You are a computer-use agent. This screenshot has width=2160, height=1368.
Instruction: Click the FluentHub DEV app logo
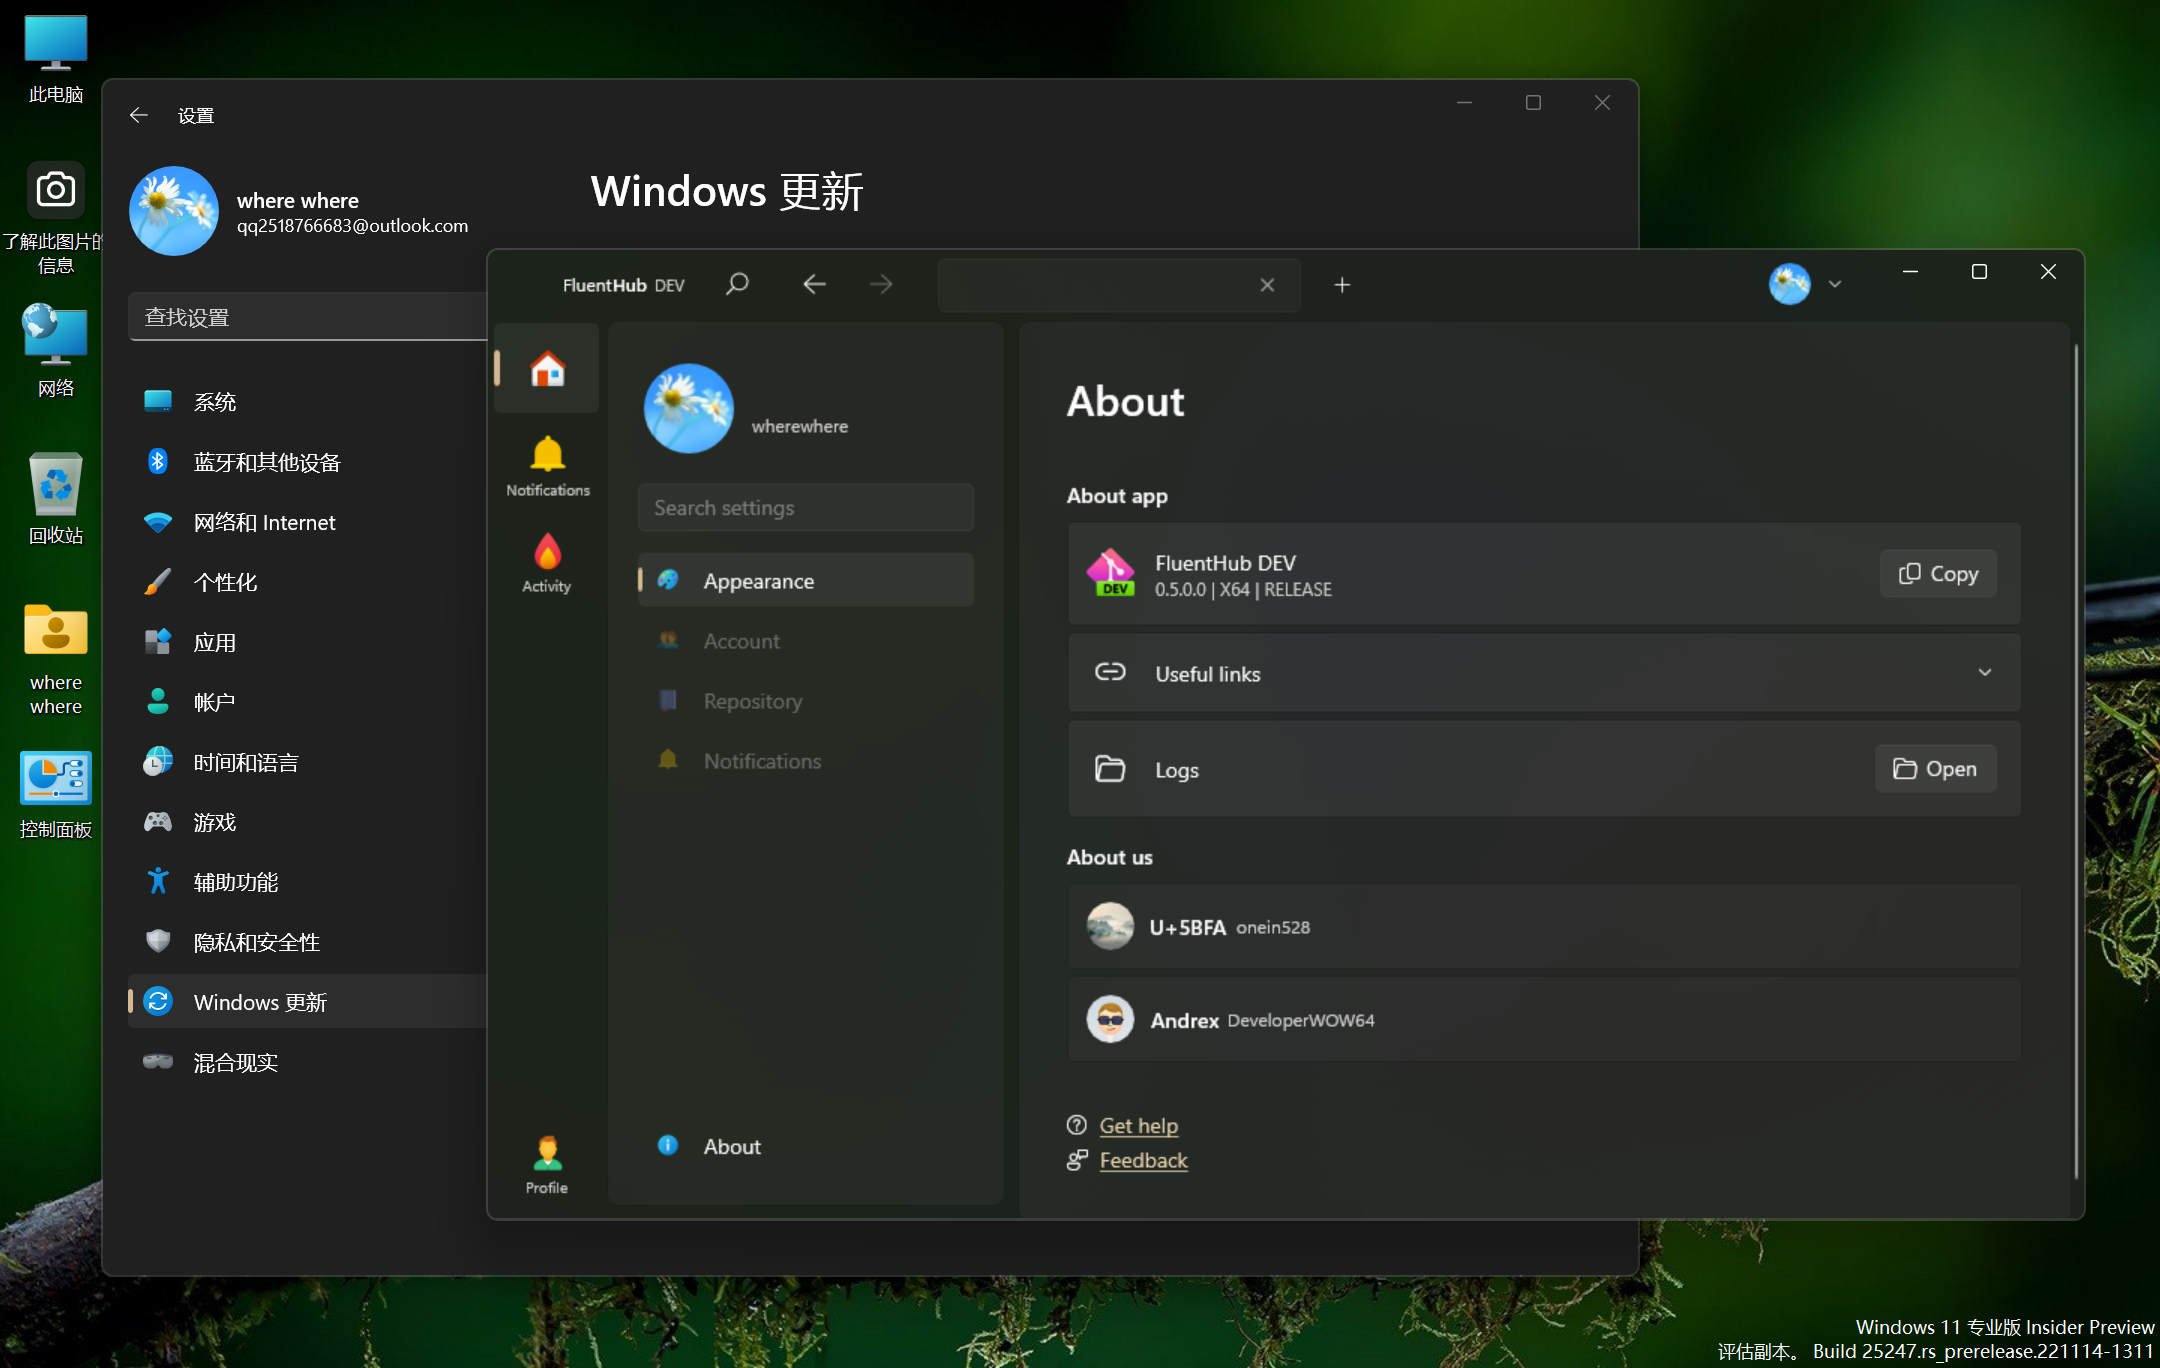coord(1111,573)
